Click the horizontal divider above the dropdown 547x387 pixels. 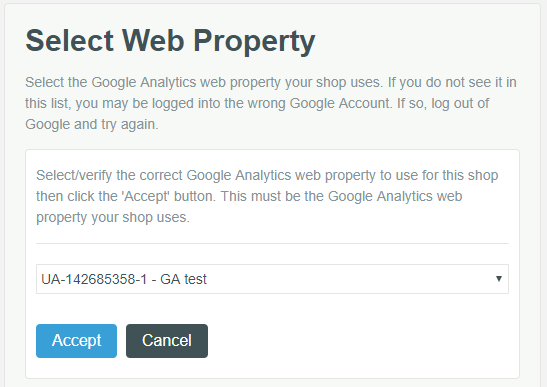point(272,243)
